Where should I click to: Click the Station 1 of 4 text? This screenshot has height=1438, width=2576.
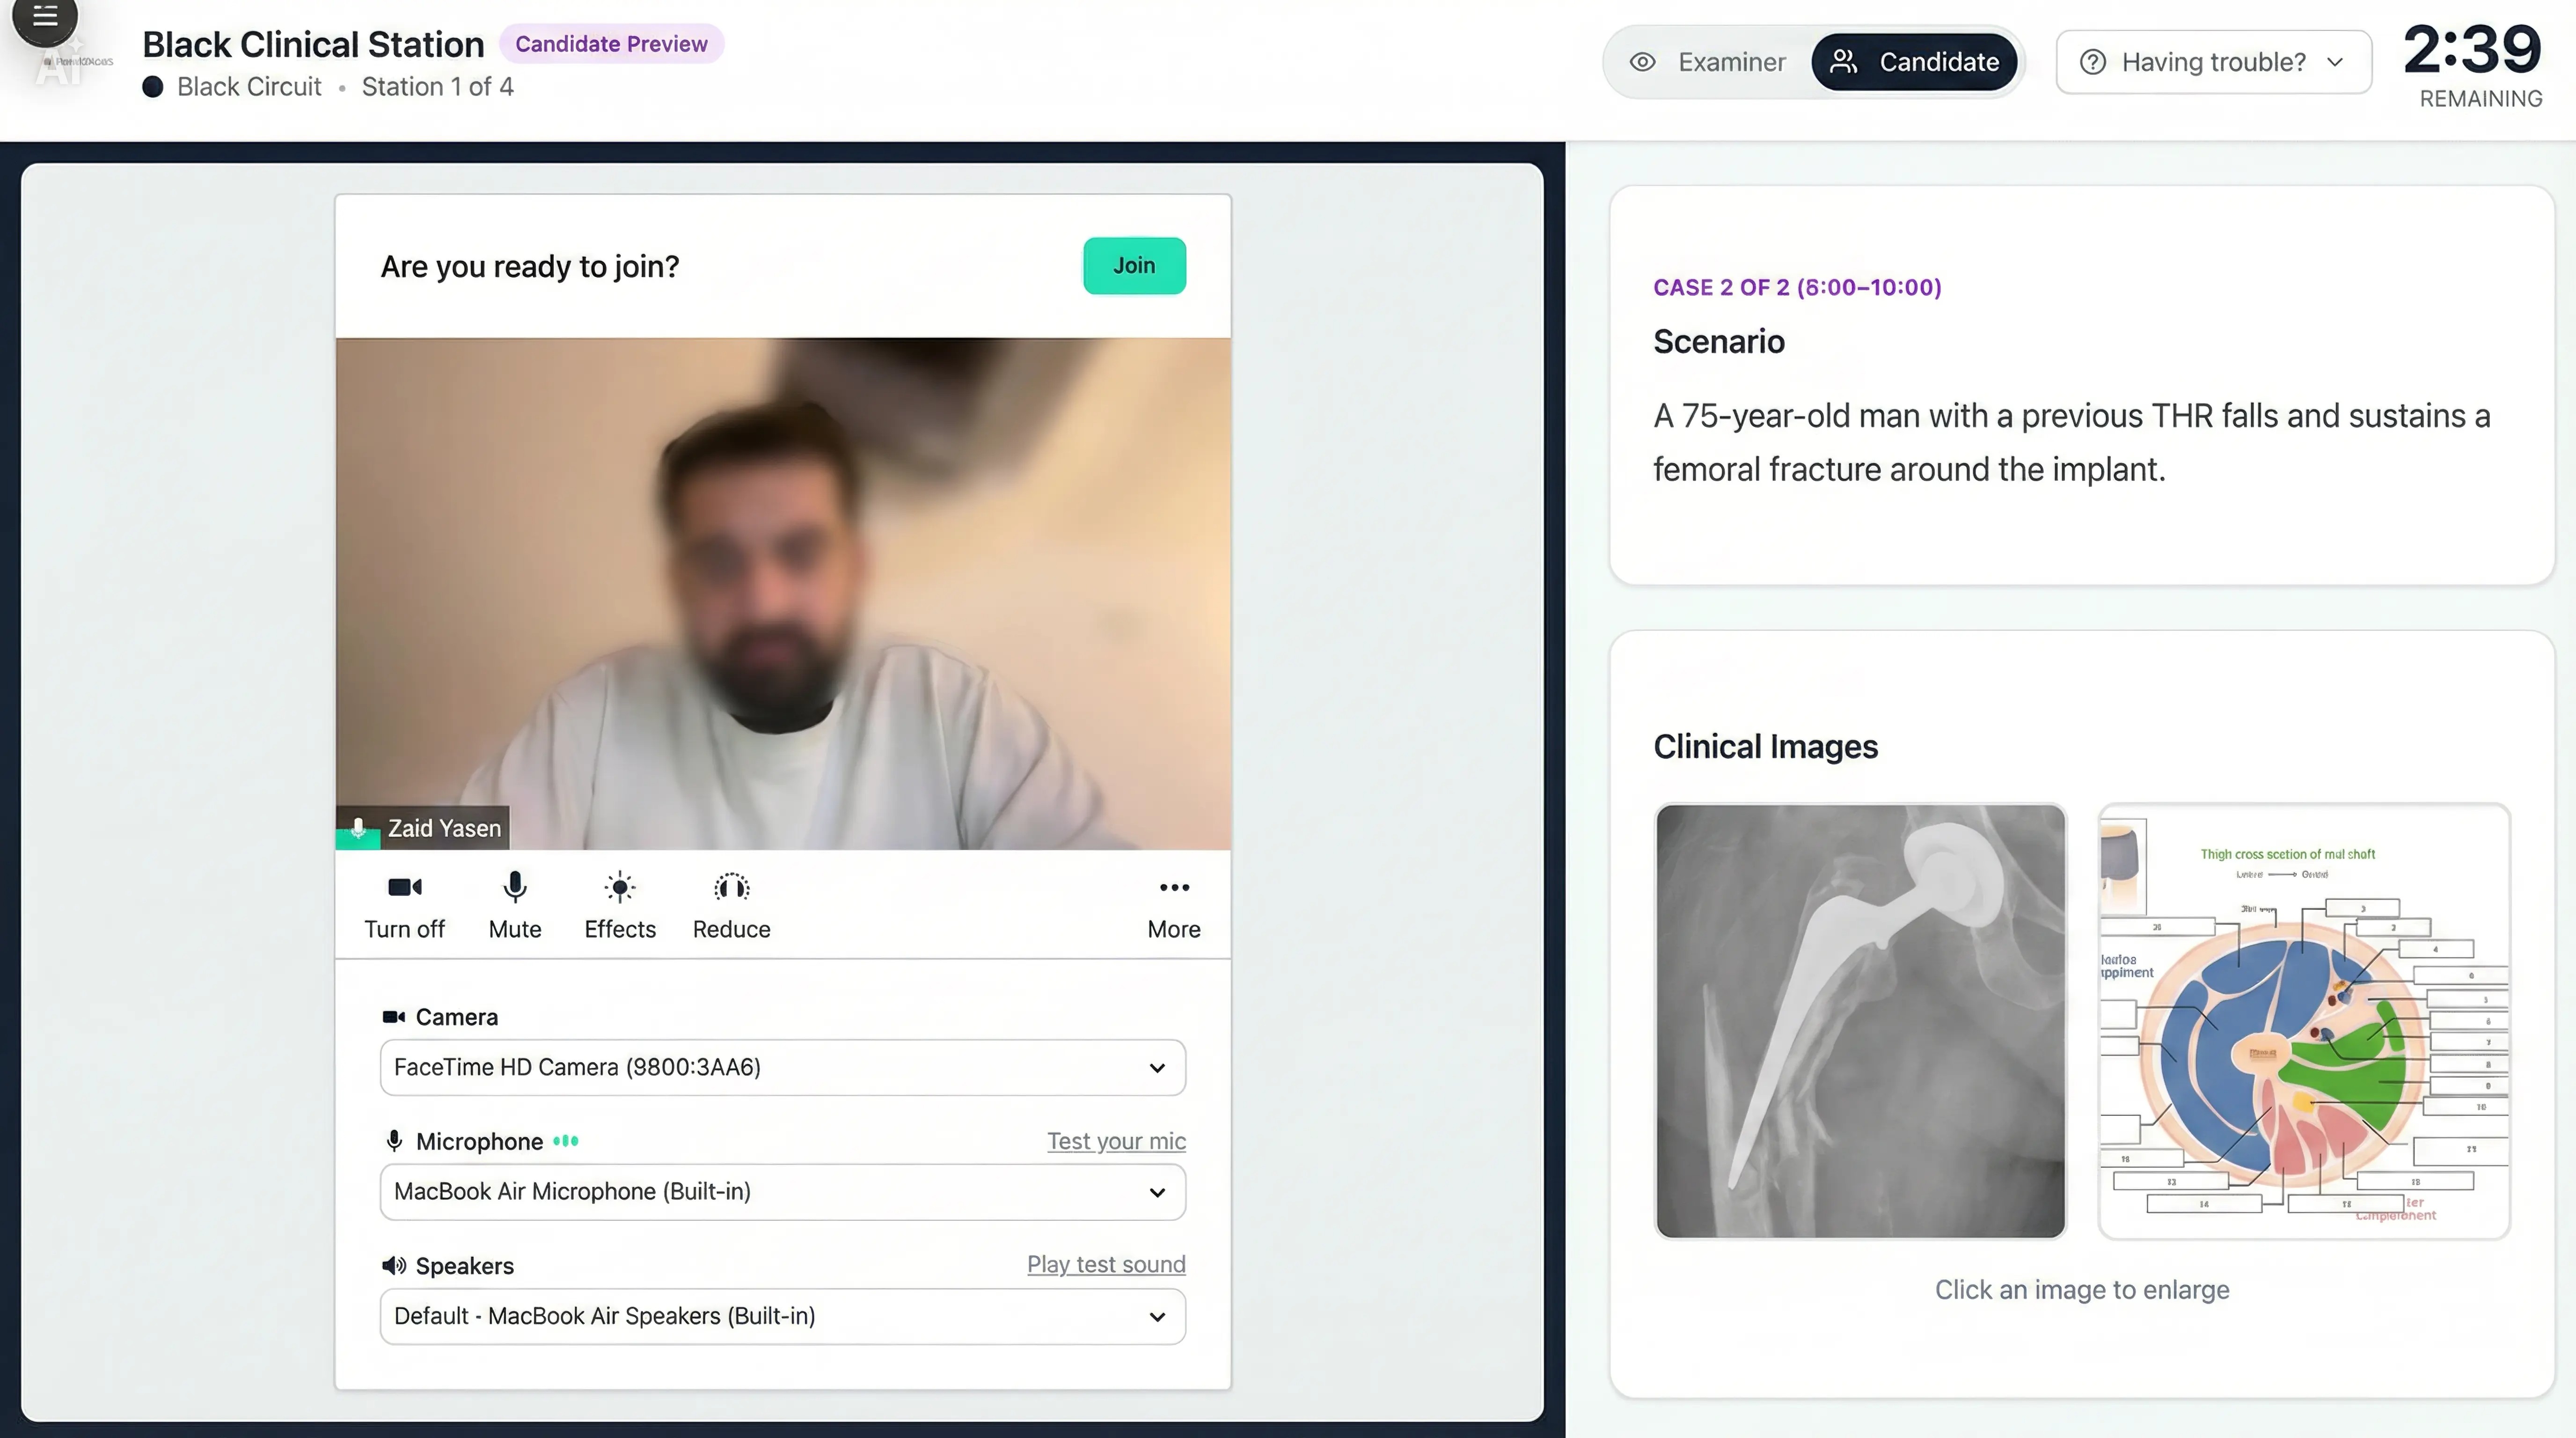(x=437, y=87)
